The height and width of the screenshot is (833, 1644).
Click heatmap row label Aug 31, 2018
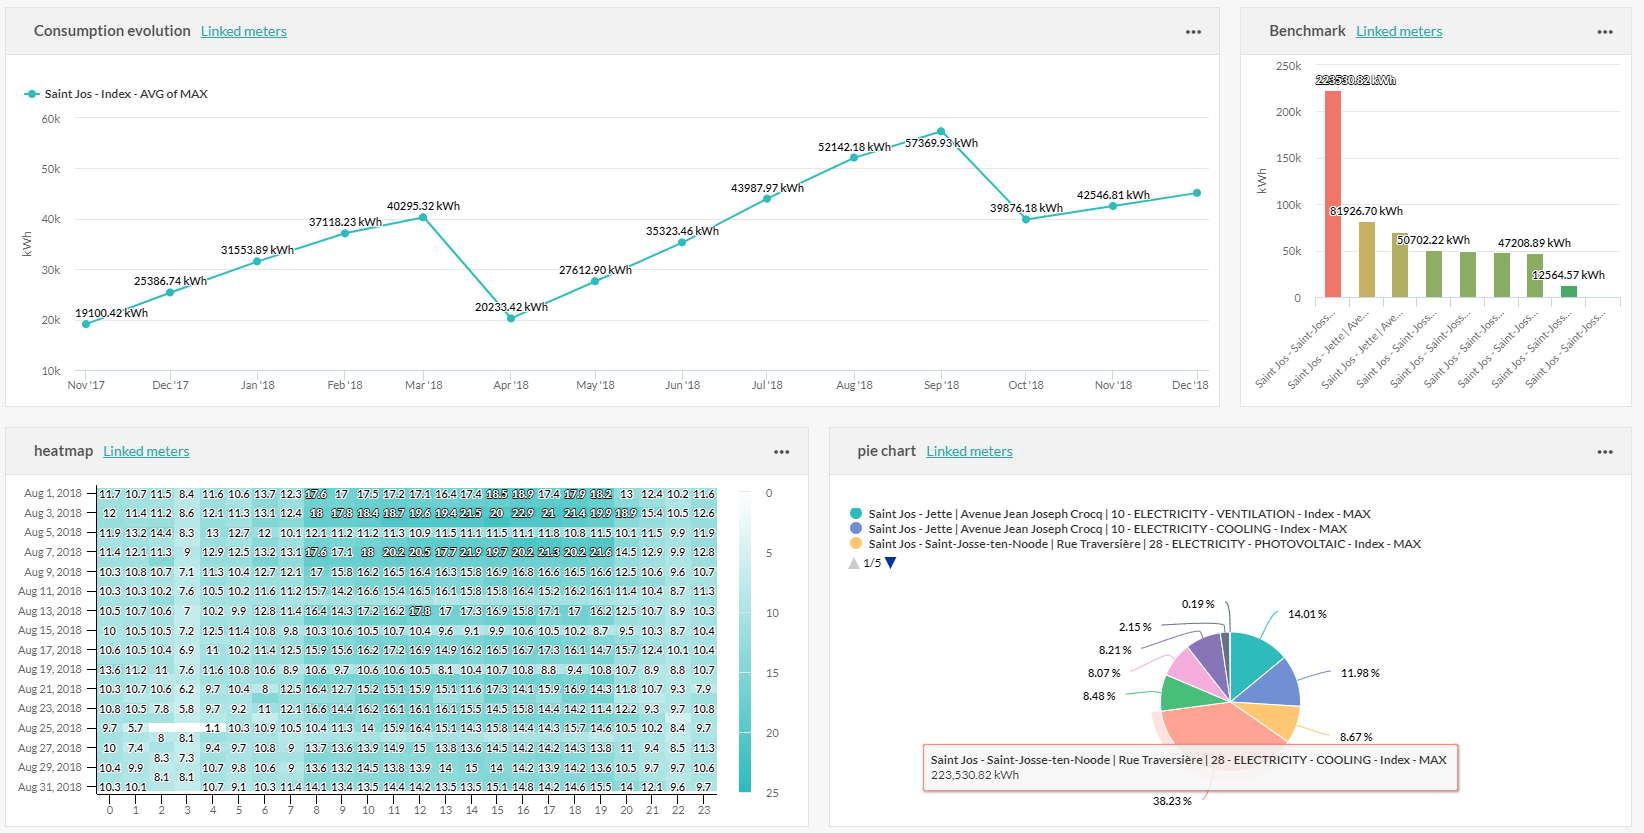(x=50, y=787)
